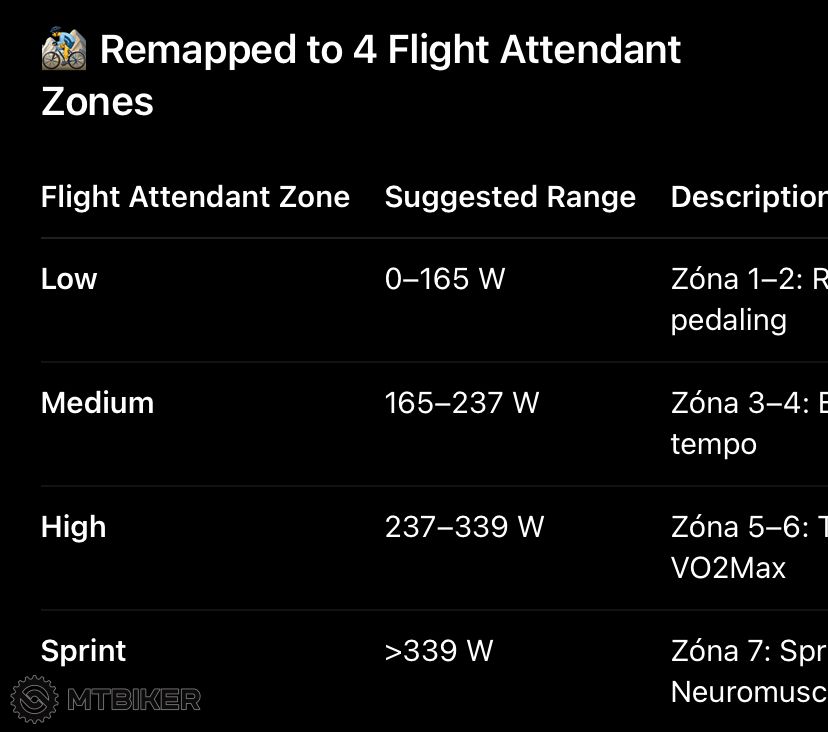The height and width of the screenshot is (732, 828).
Task: Click the '165–237 W' range cell
Action: [x=462, y=403]
